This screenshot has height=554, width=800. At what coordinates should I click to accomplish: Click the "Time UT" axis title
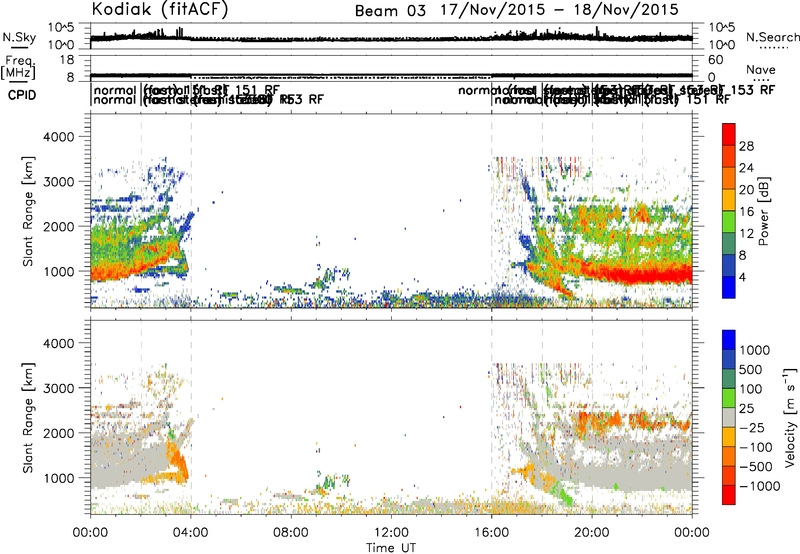(x=391, y=547)
